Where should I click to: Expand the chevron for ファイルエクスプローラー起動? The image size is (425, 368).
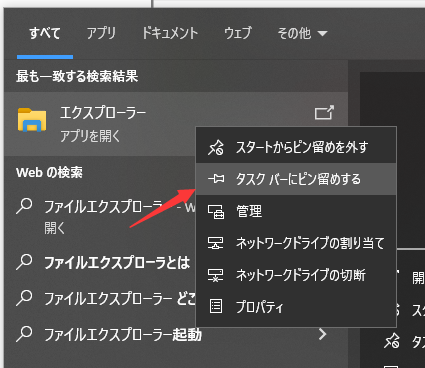click(322, 334)
